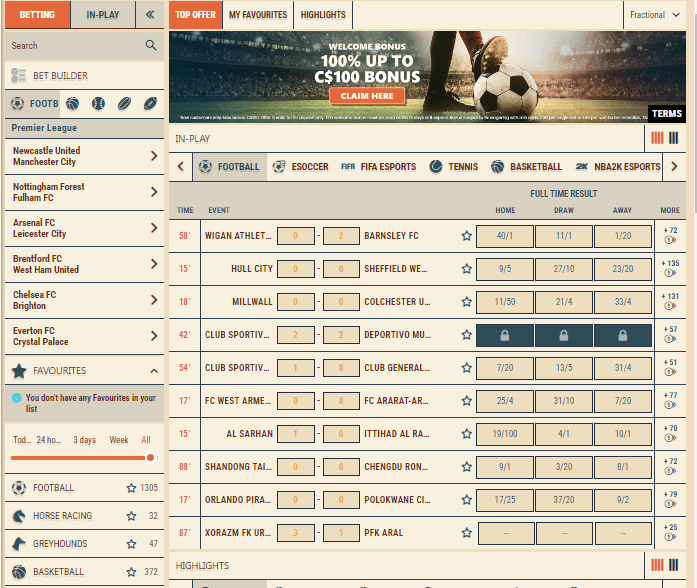The width and height of the screenshot is (697, 588).
Task: Open the Highlights tab
Action: pos(323,15)
